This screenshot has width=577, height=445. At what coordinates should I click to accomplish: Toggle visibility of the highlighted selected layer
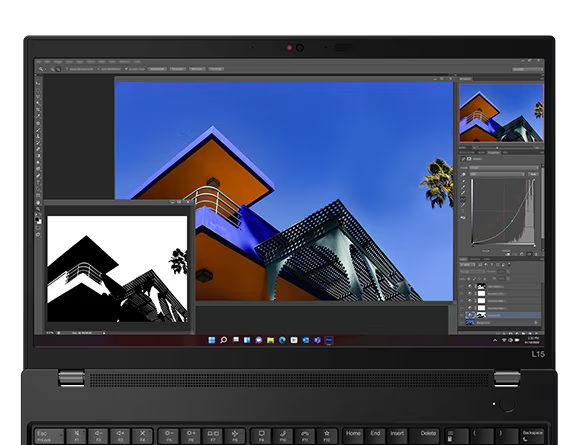pos(470,315)
